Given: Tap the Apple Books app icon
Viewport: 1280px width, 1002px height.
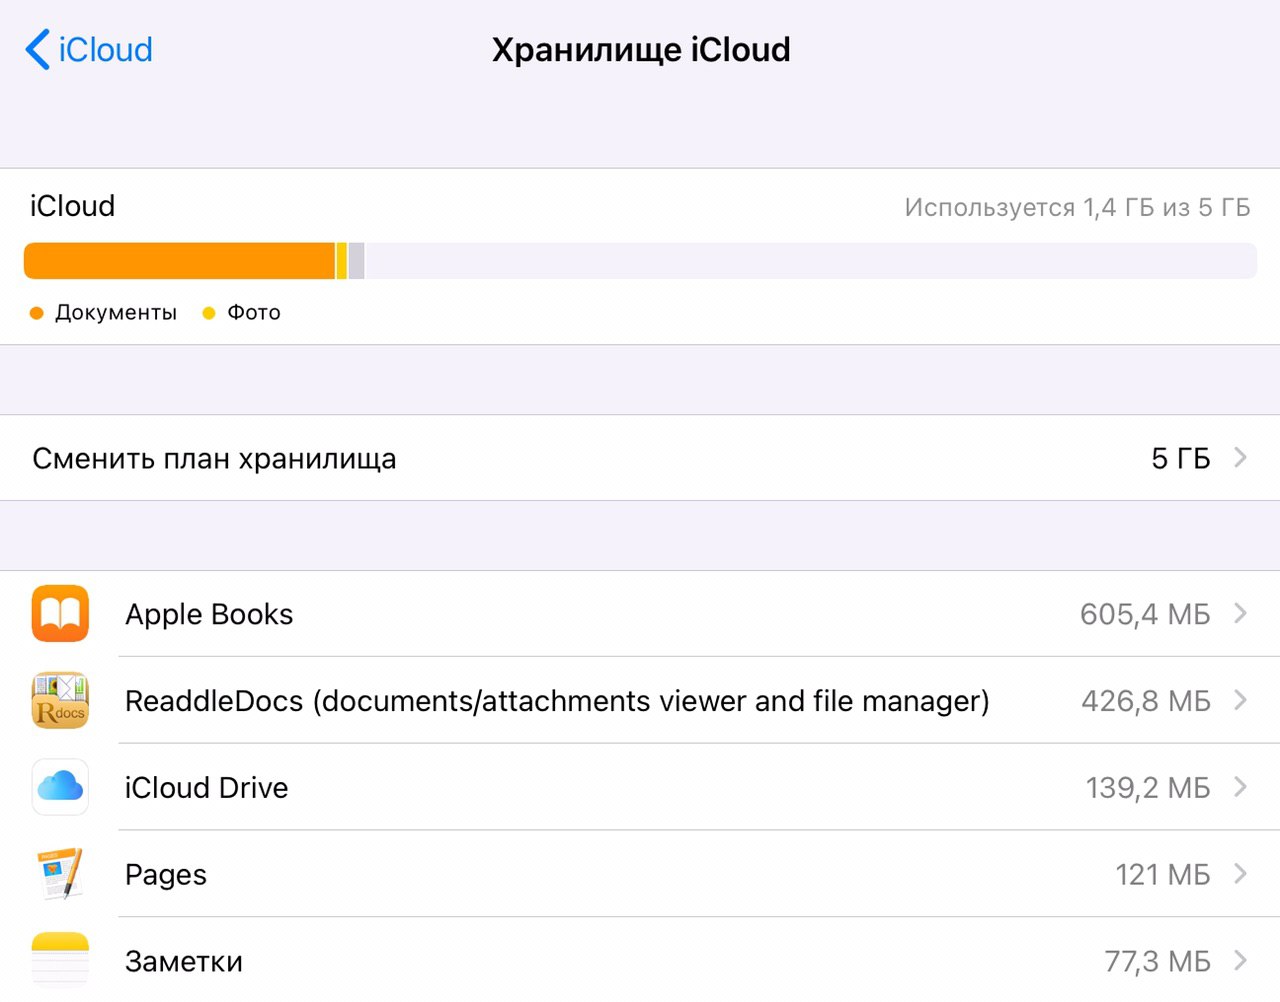Looking at the screenshot, I should tap(60, 614).
